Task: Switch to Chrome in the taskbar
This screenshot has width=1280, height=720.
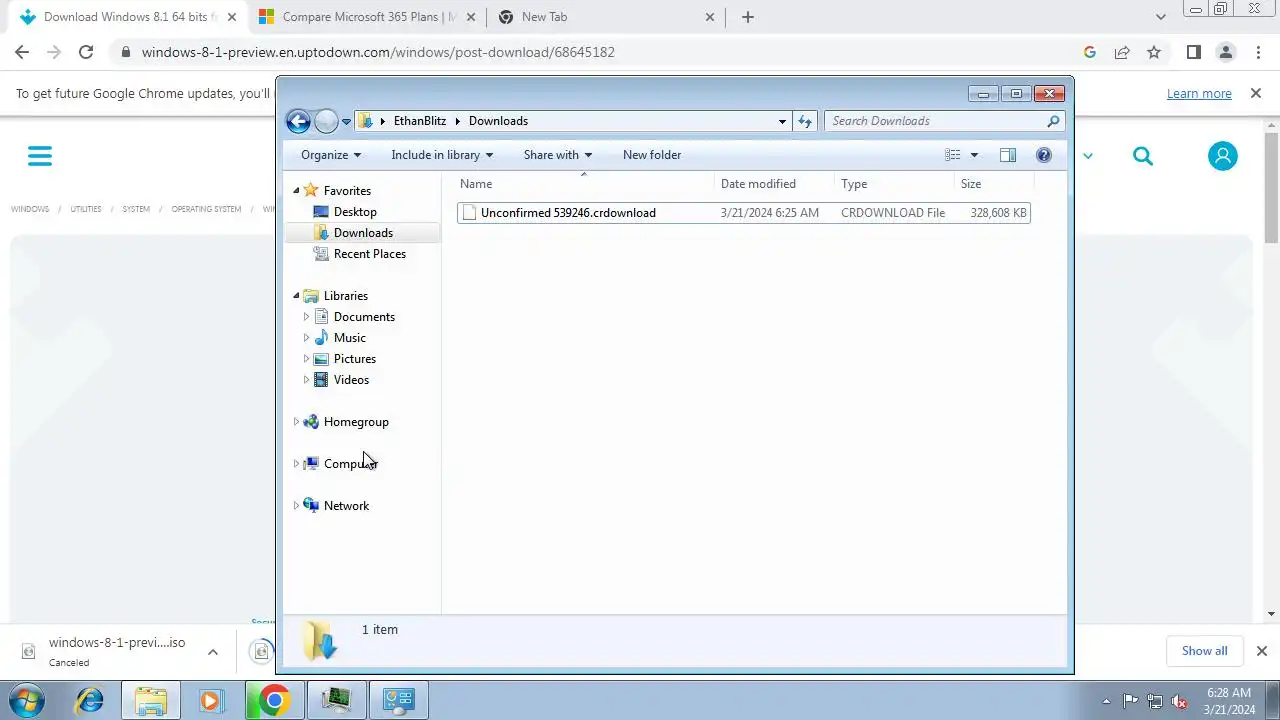Action: [275, 700]
